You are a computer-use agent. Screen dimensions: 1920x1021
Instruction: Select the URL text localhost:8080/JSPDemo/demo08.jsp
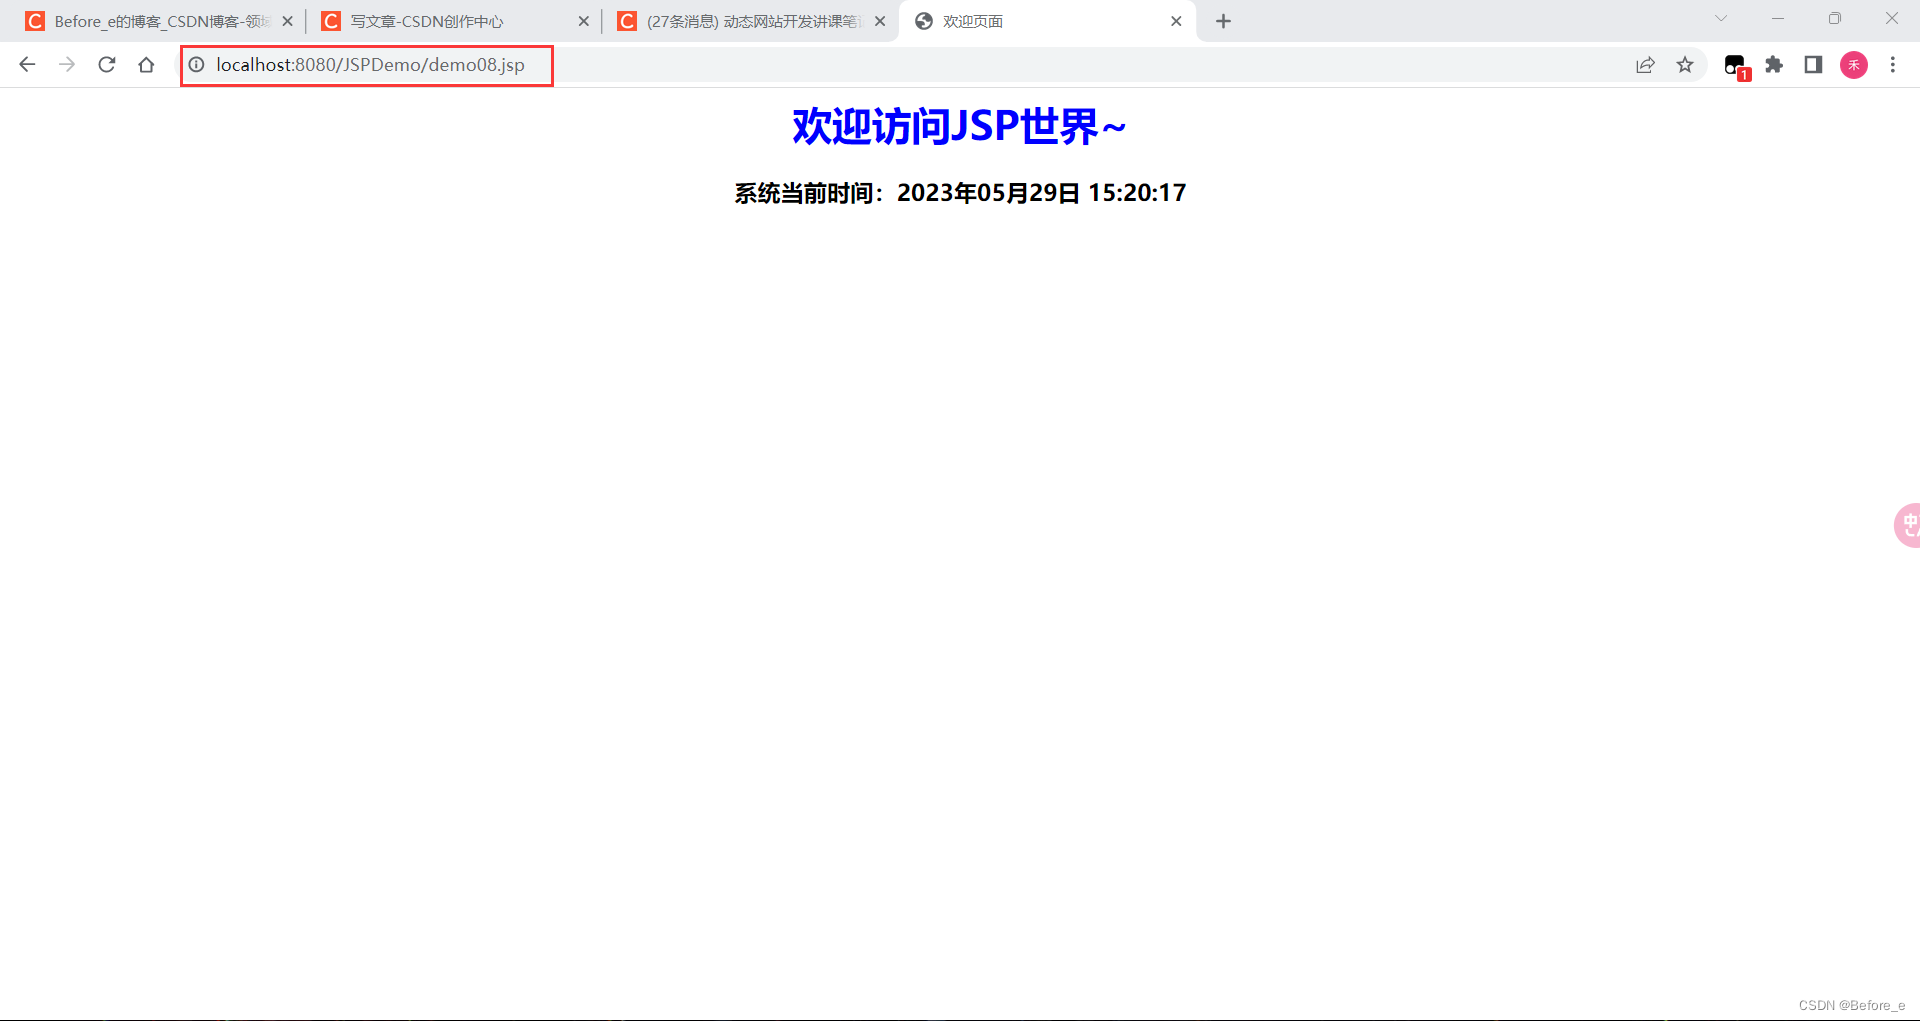pyautogui.click(x=370, y=65)
